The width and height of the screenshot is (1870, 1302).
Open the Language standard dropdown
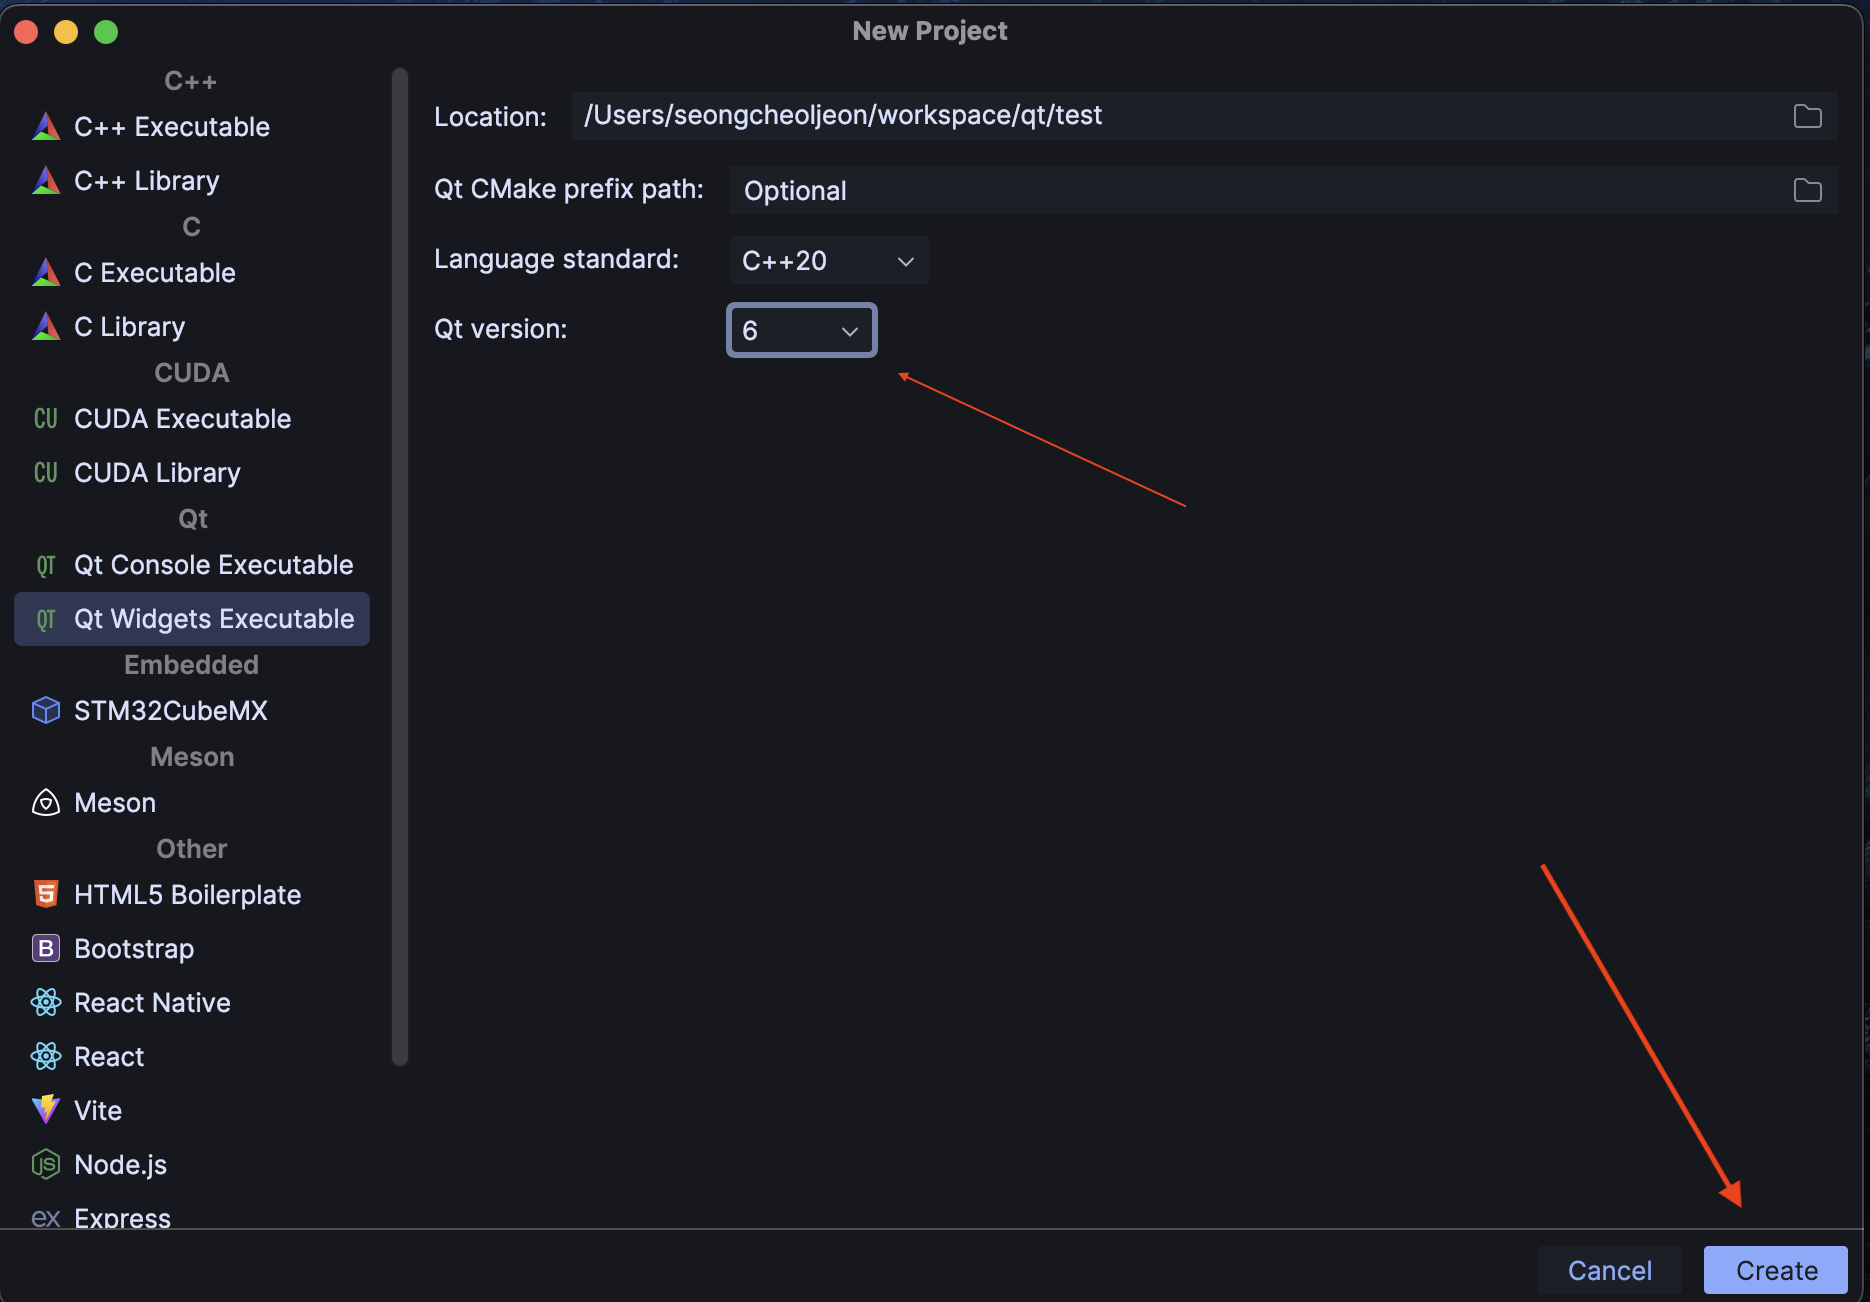pos(828,260)
